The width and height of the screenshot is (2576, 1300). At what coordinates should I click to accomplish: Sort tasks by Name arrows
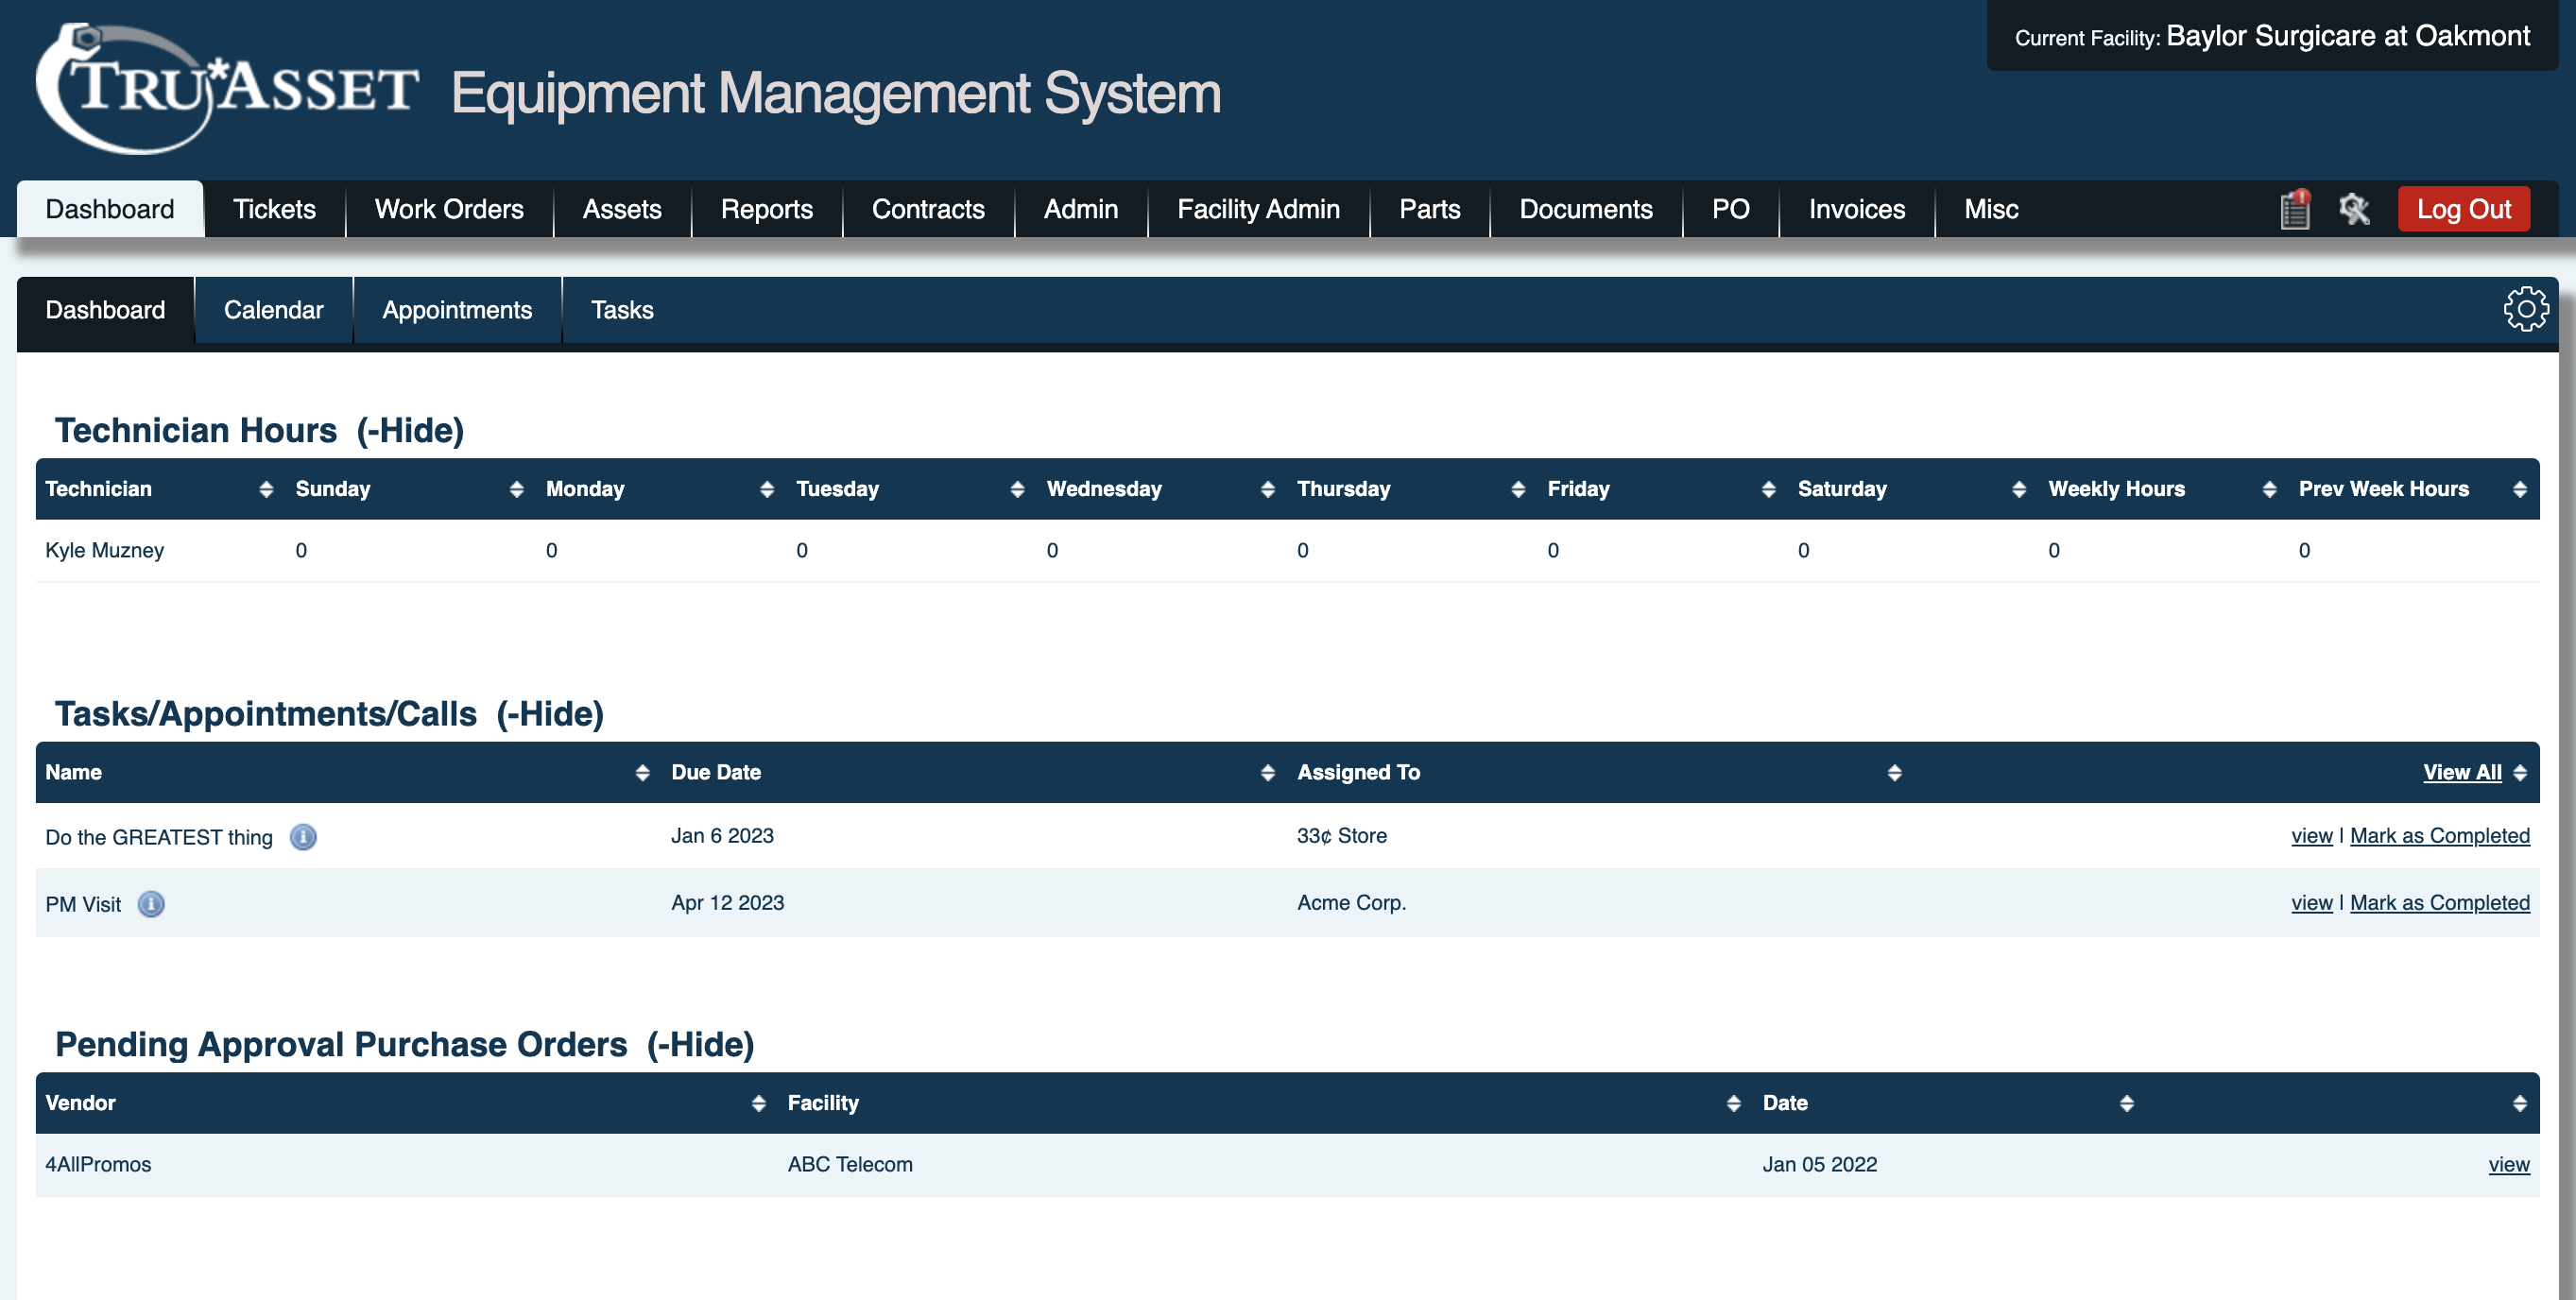pos(642,773)
